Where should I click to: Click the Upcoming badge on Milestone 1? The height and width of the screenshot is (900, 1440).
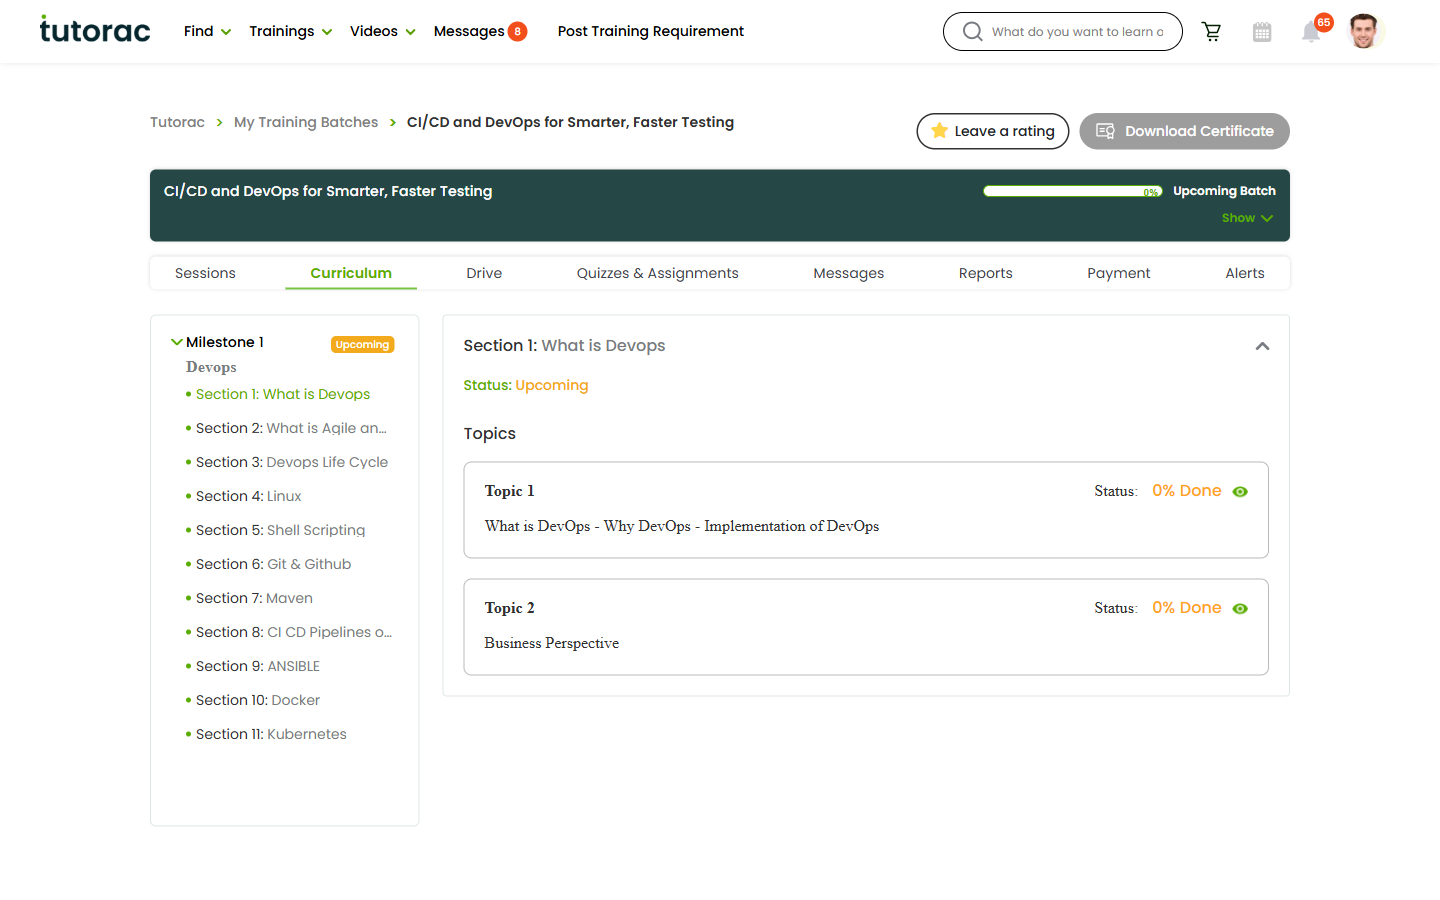click(x=362, y=344)
